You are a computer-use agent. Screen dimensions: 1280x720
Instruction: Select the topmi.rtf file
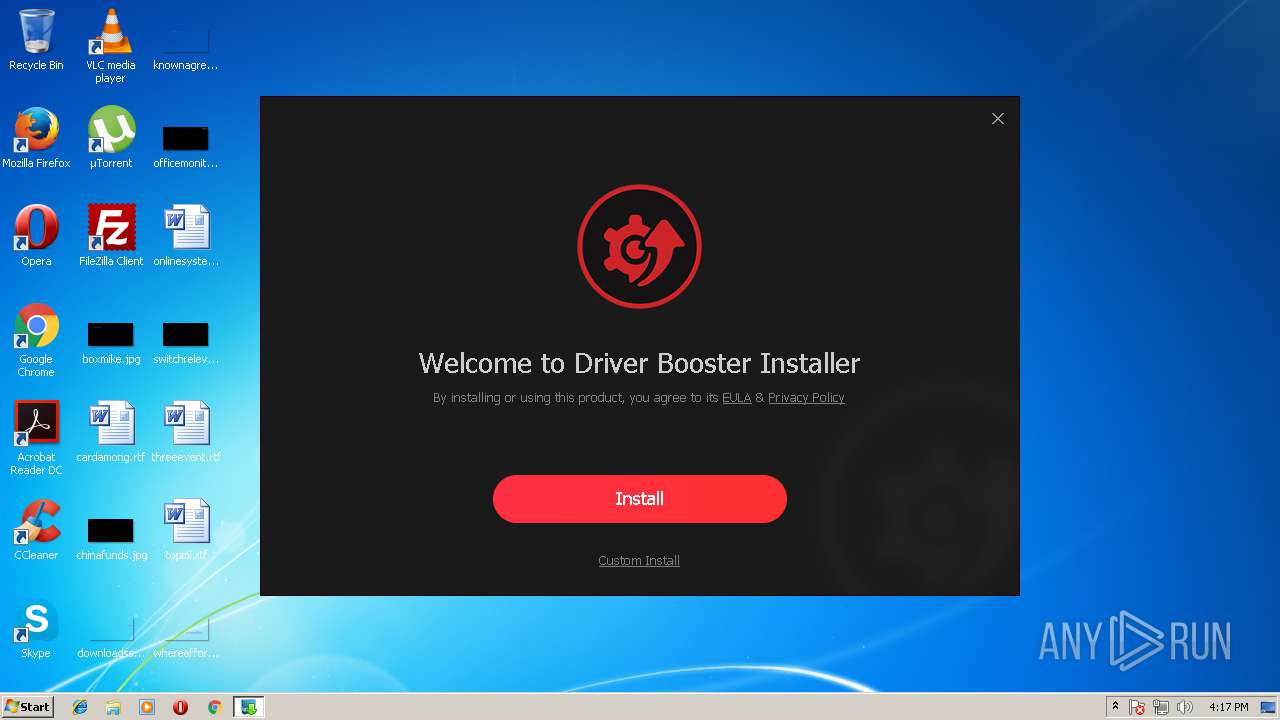(186, 530)
